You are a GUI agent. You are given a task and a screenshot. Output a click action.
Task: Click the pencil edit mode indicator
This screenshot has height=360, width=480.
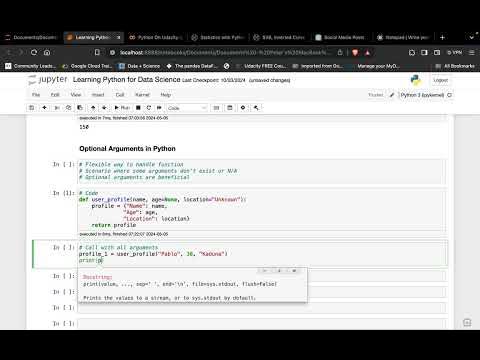392,95
